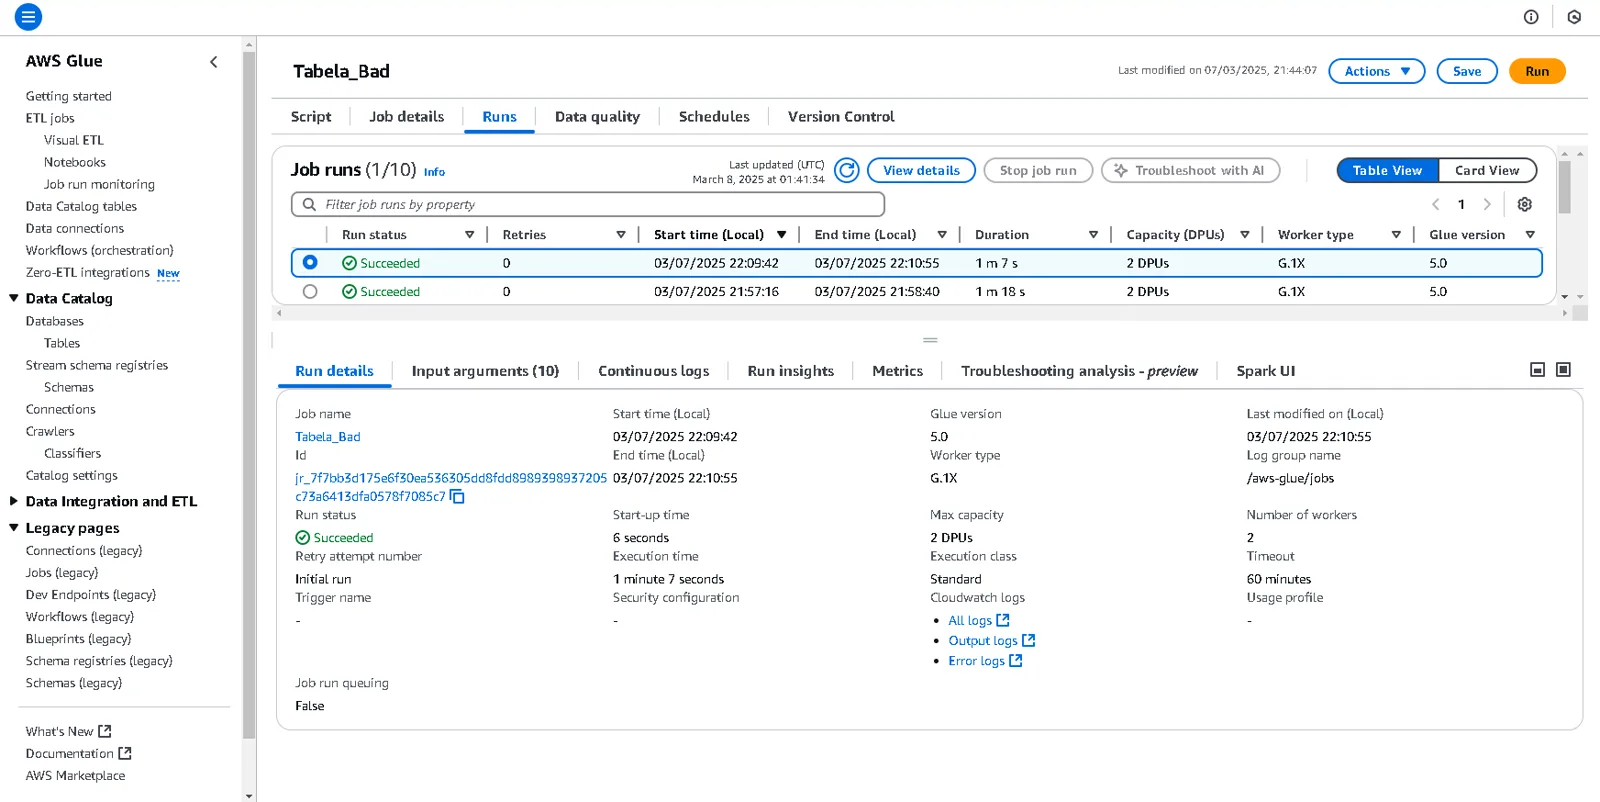
Task: Click the info icon in top bar
Action: (1531, 17)
